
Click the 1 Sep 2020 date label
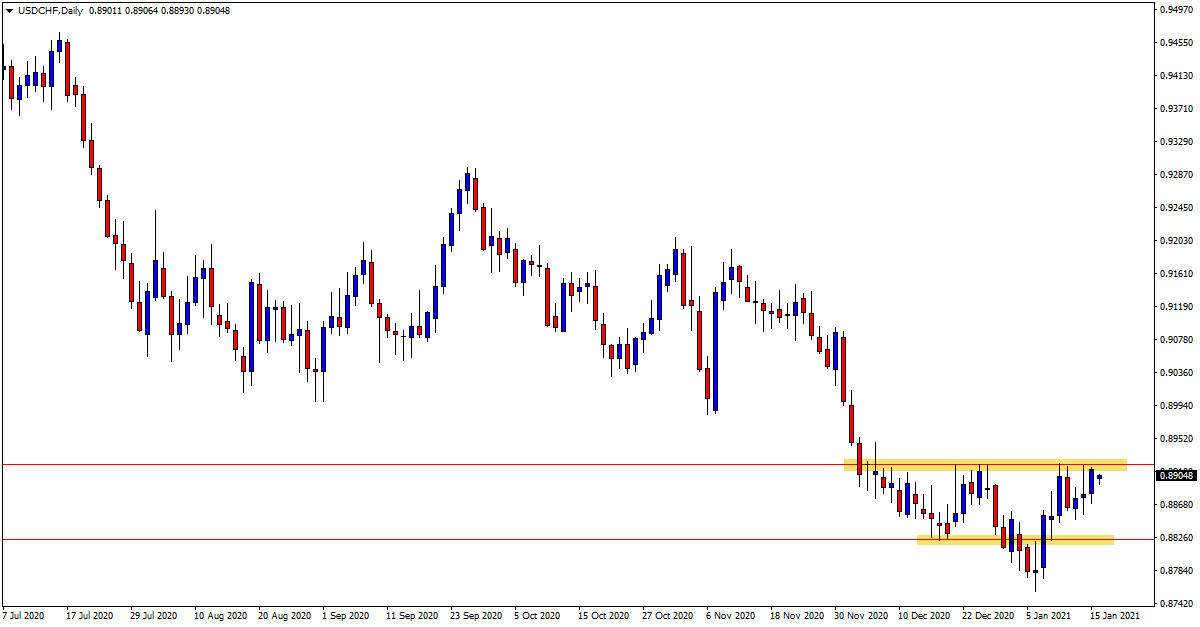[x=346, y=617]
